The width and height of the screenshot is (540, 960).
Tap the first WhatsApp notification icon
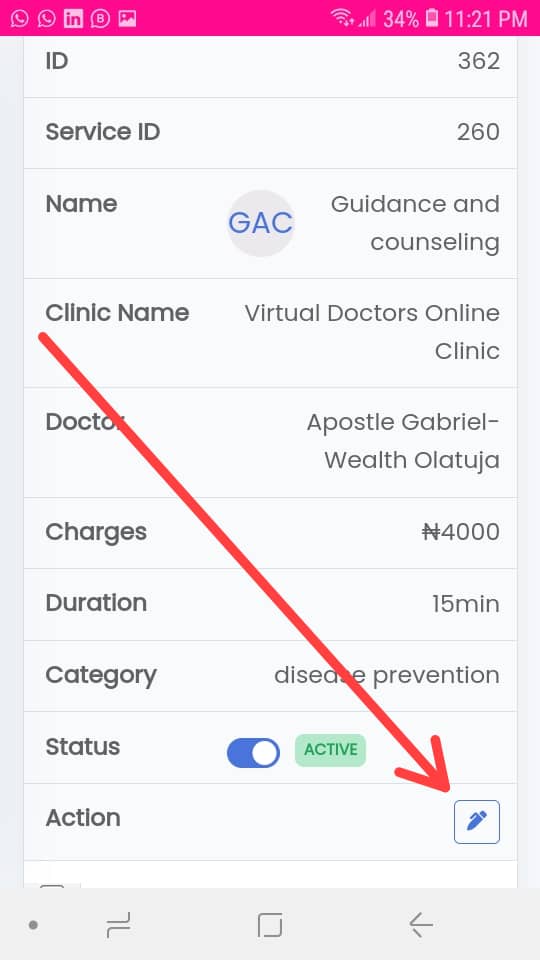(x=20, y=19)
